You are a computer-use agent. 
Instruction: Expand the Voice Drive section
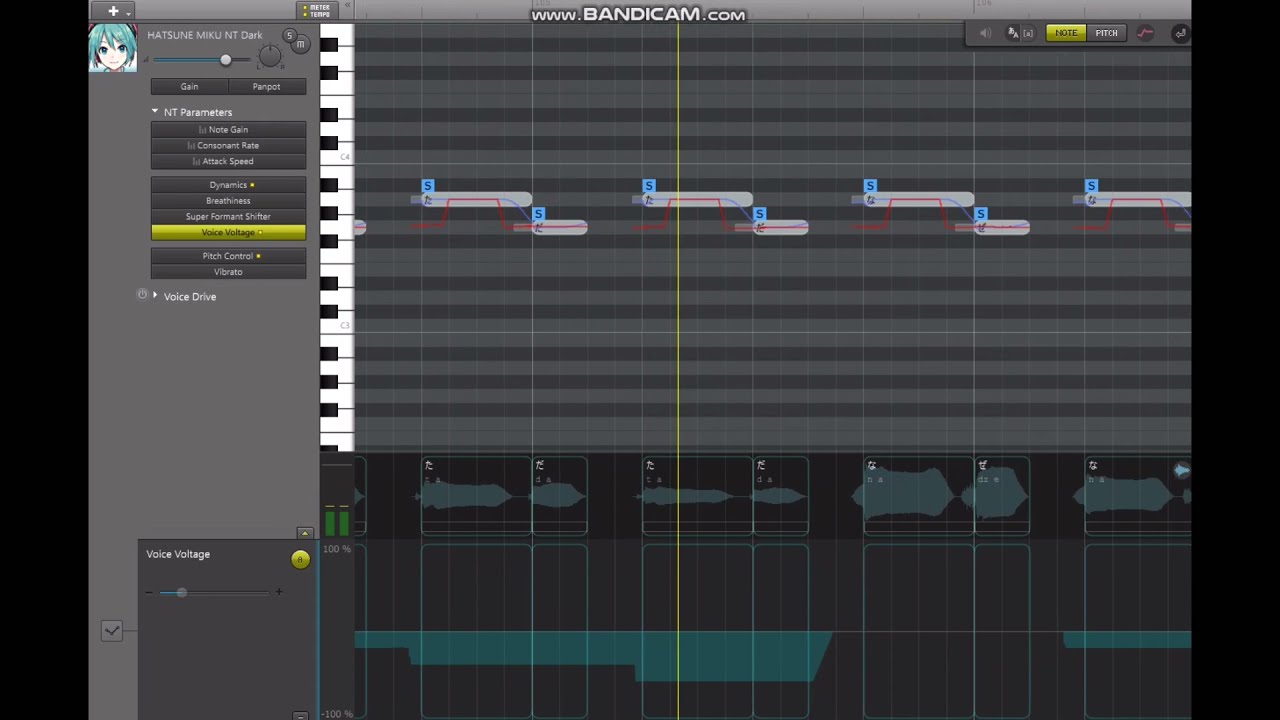[155, 296]
